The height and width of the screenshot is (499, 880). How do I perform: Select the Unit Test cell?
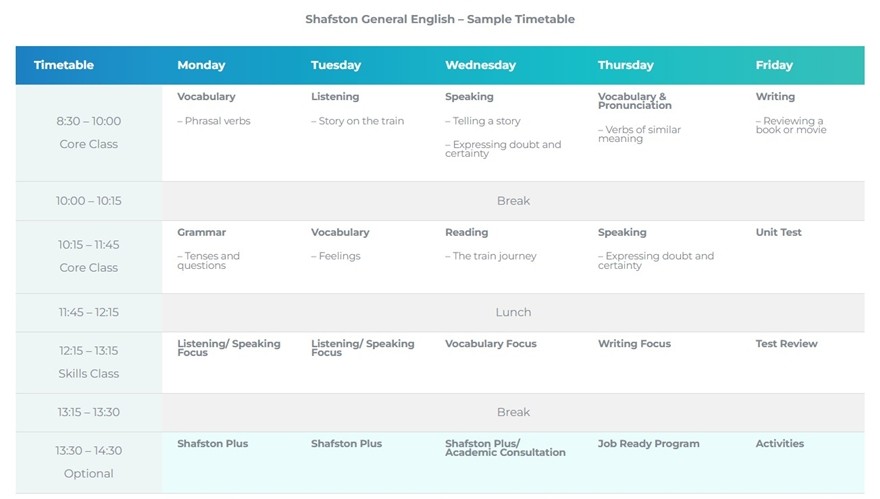[778, 232]
